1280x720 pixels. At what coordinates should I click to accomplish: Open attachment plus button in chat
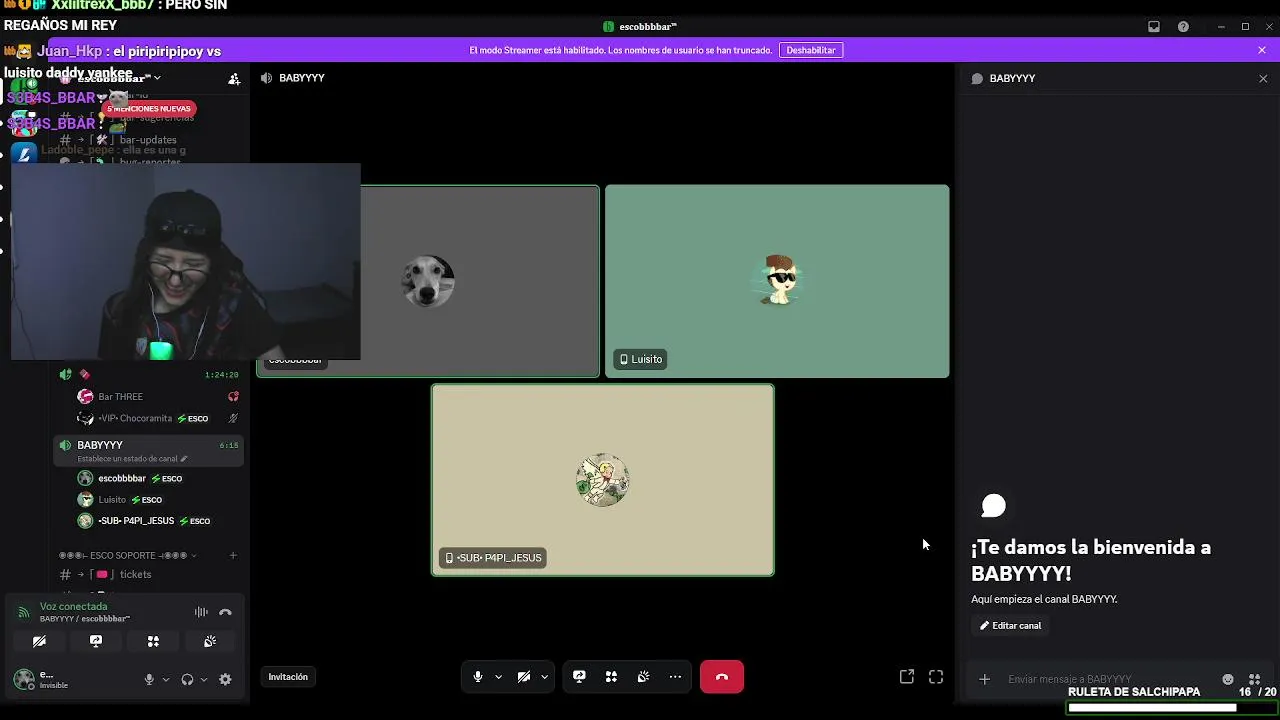point(984,679)
